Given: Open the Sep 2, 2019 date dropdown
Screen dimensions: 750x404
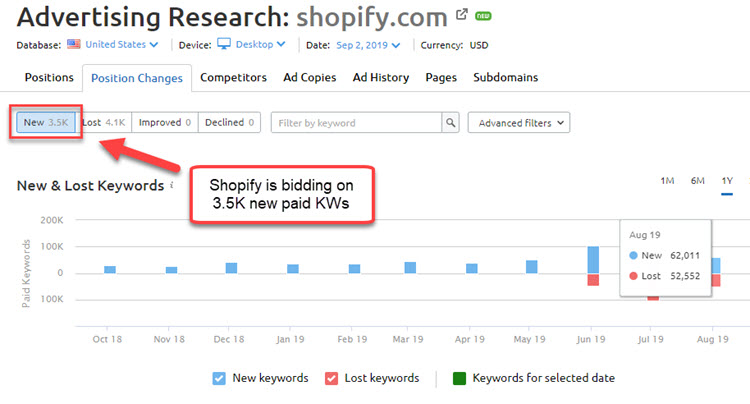Looking at the screenshot, I should tap(369, 45).
